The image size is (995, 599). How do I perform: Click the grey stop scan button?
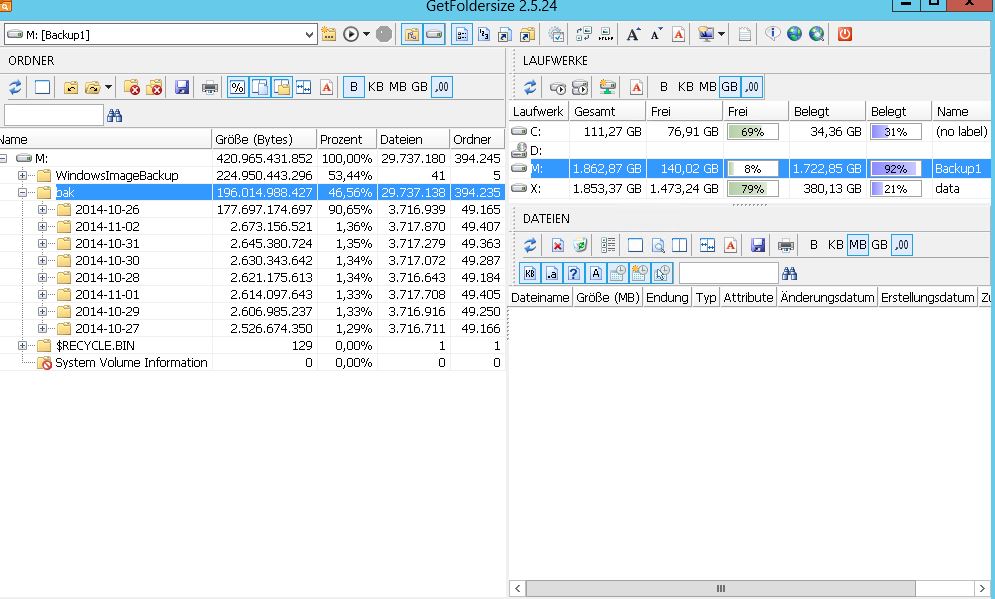pos(384,34)
